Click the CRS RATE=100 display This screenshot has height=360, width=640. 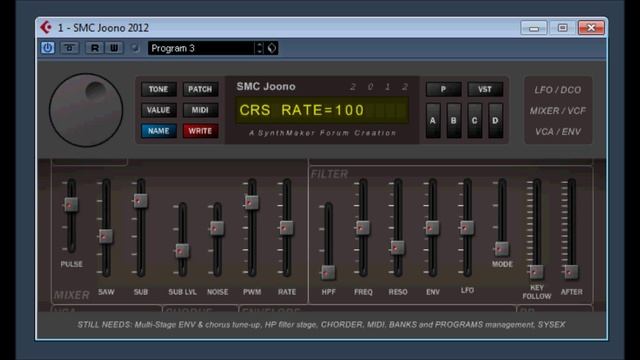(322, 110)
